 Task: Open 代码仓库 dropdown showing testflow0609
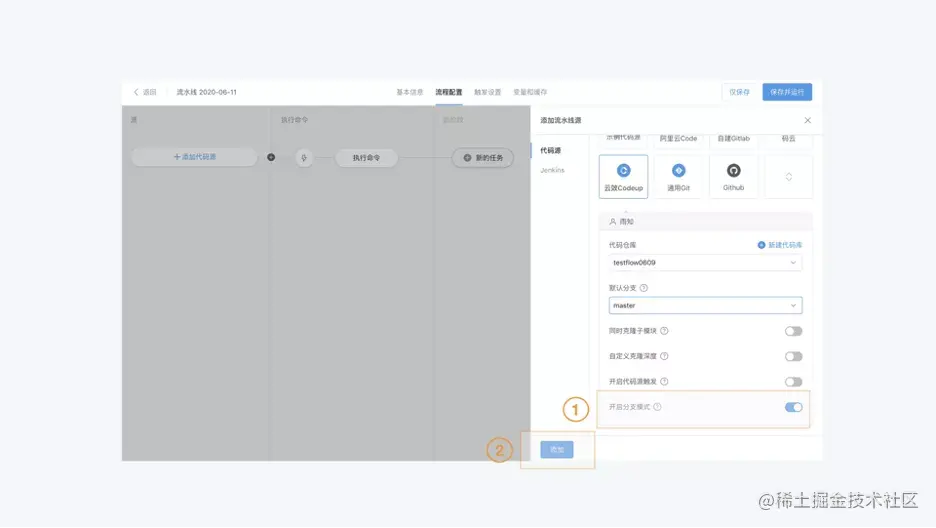pos(705,263)
